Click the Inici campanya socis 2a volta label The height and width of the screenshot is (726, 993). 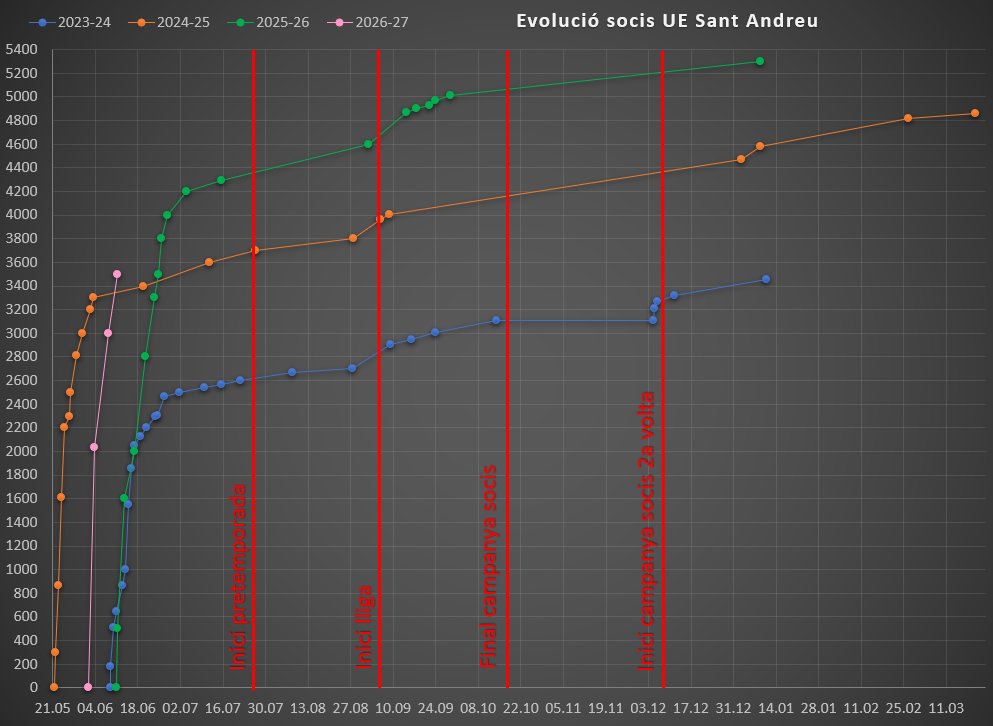645,531
